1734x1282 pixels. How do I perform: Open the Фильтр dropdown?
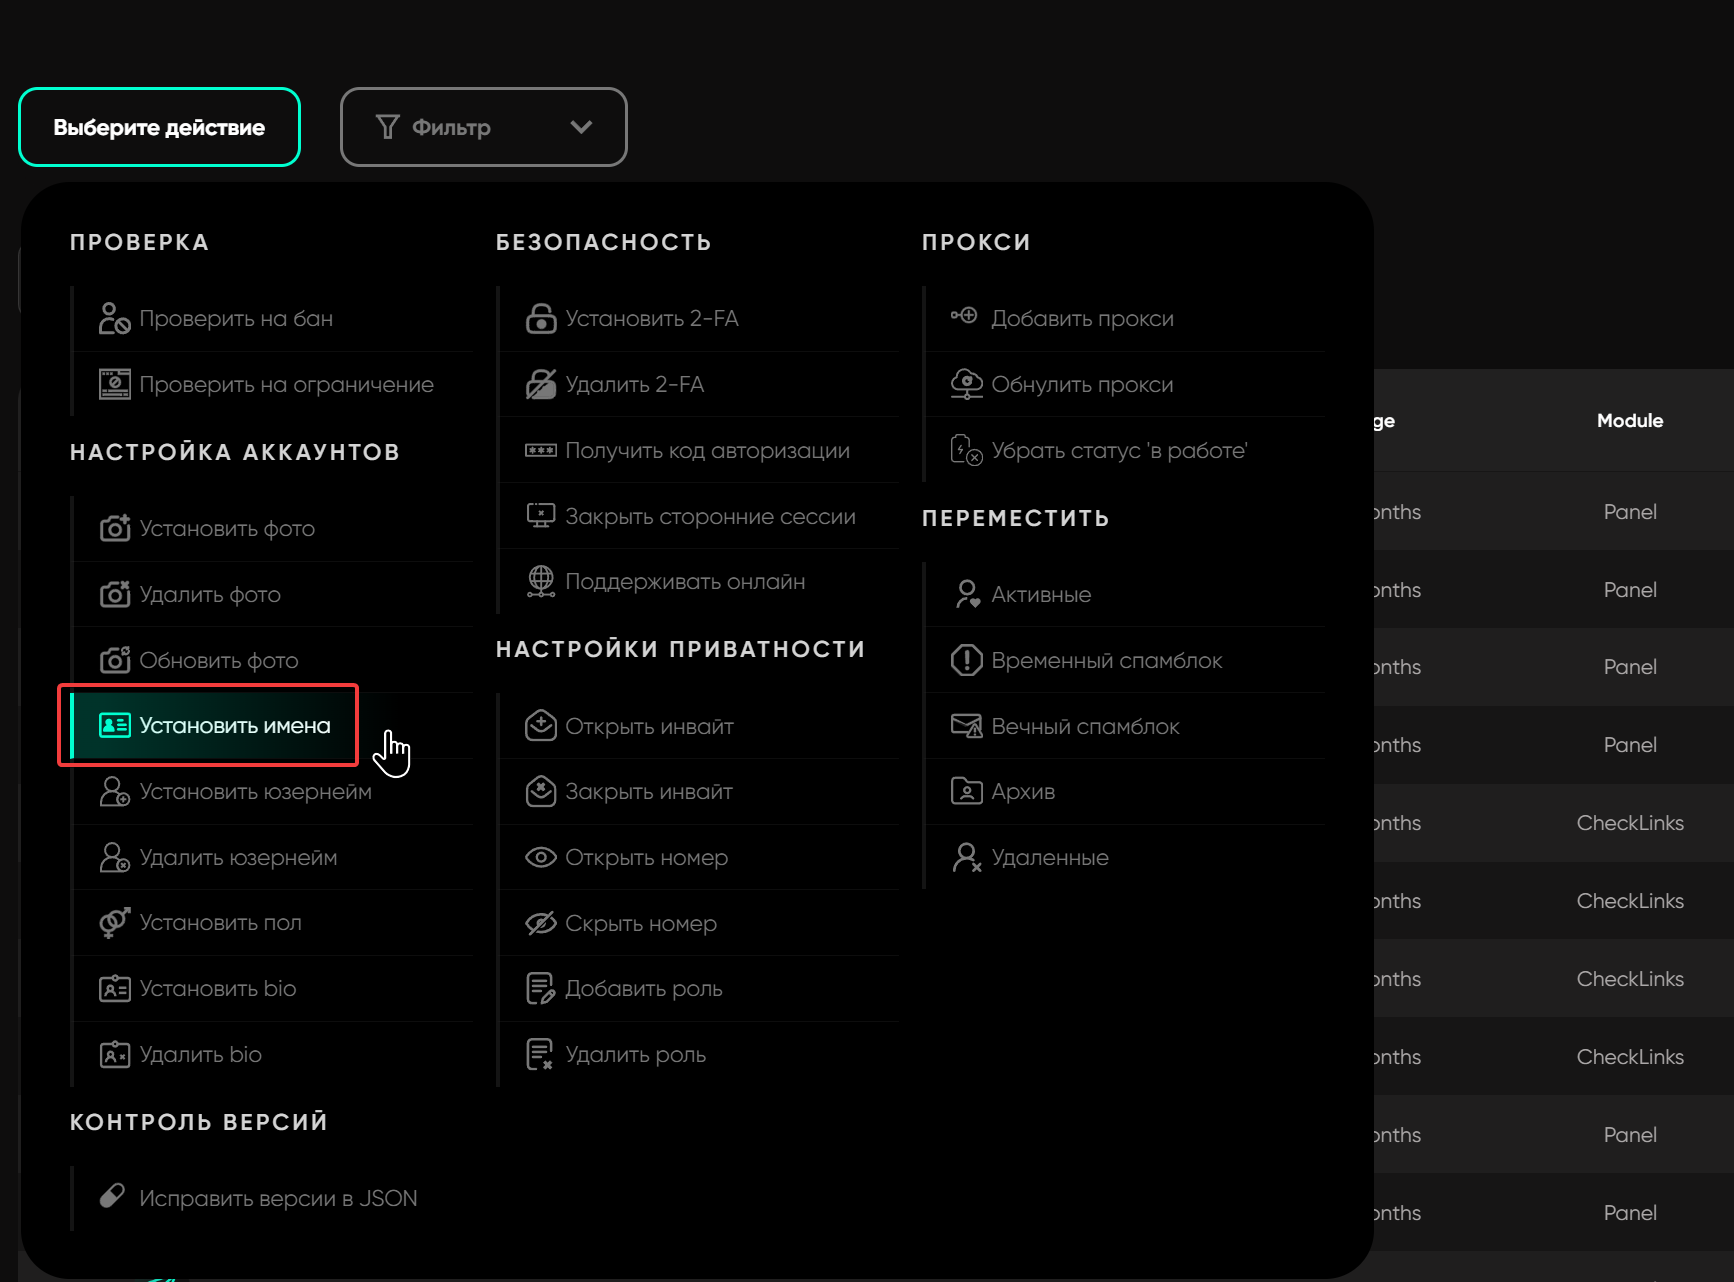pyautogui.click(x=483, y=127)
